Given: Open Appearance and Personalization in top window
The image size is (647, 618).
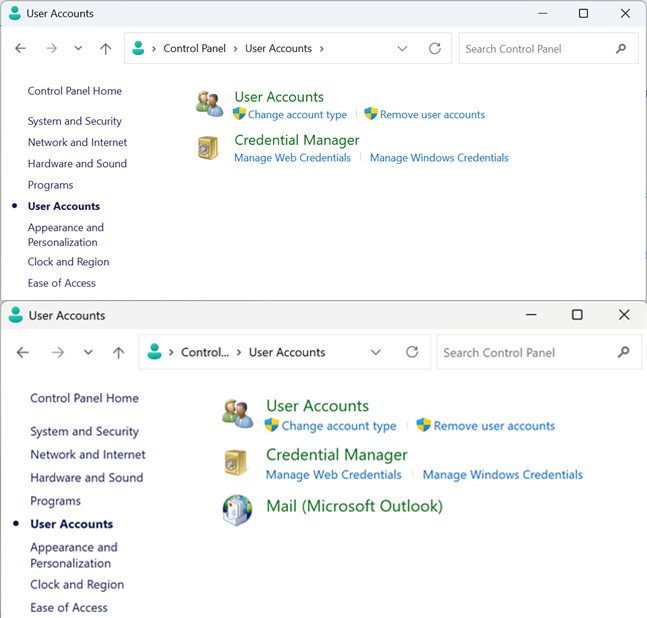Looking at the screenshot, I should point(66,235).
